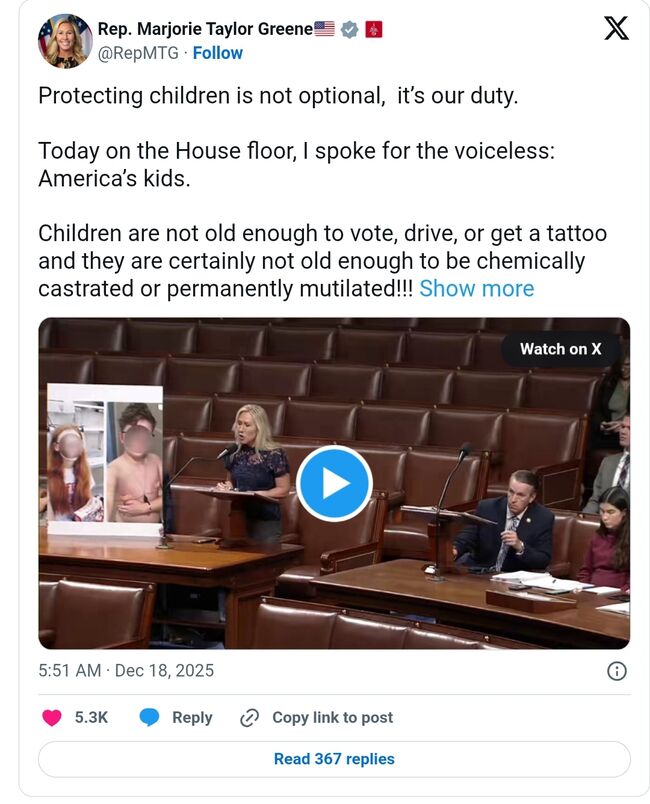This screenshot has height=804, width=650.
Task: Click the blue reply speech bubble icon
Action: coord(150,717)
